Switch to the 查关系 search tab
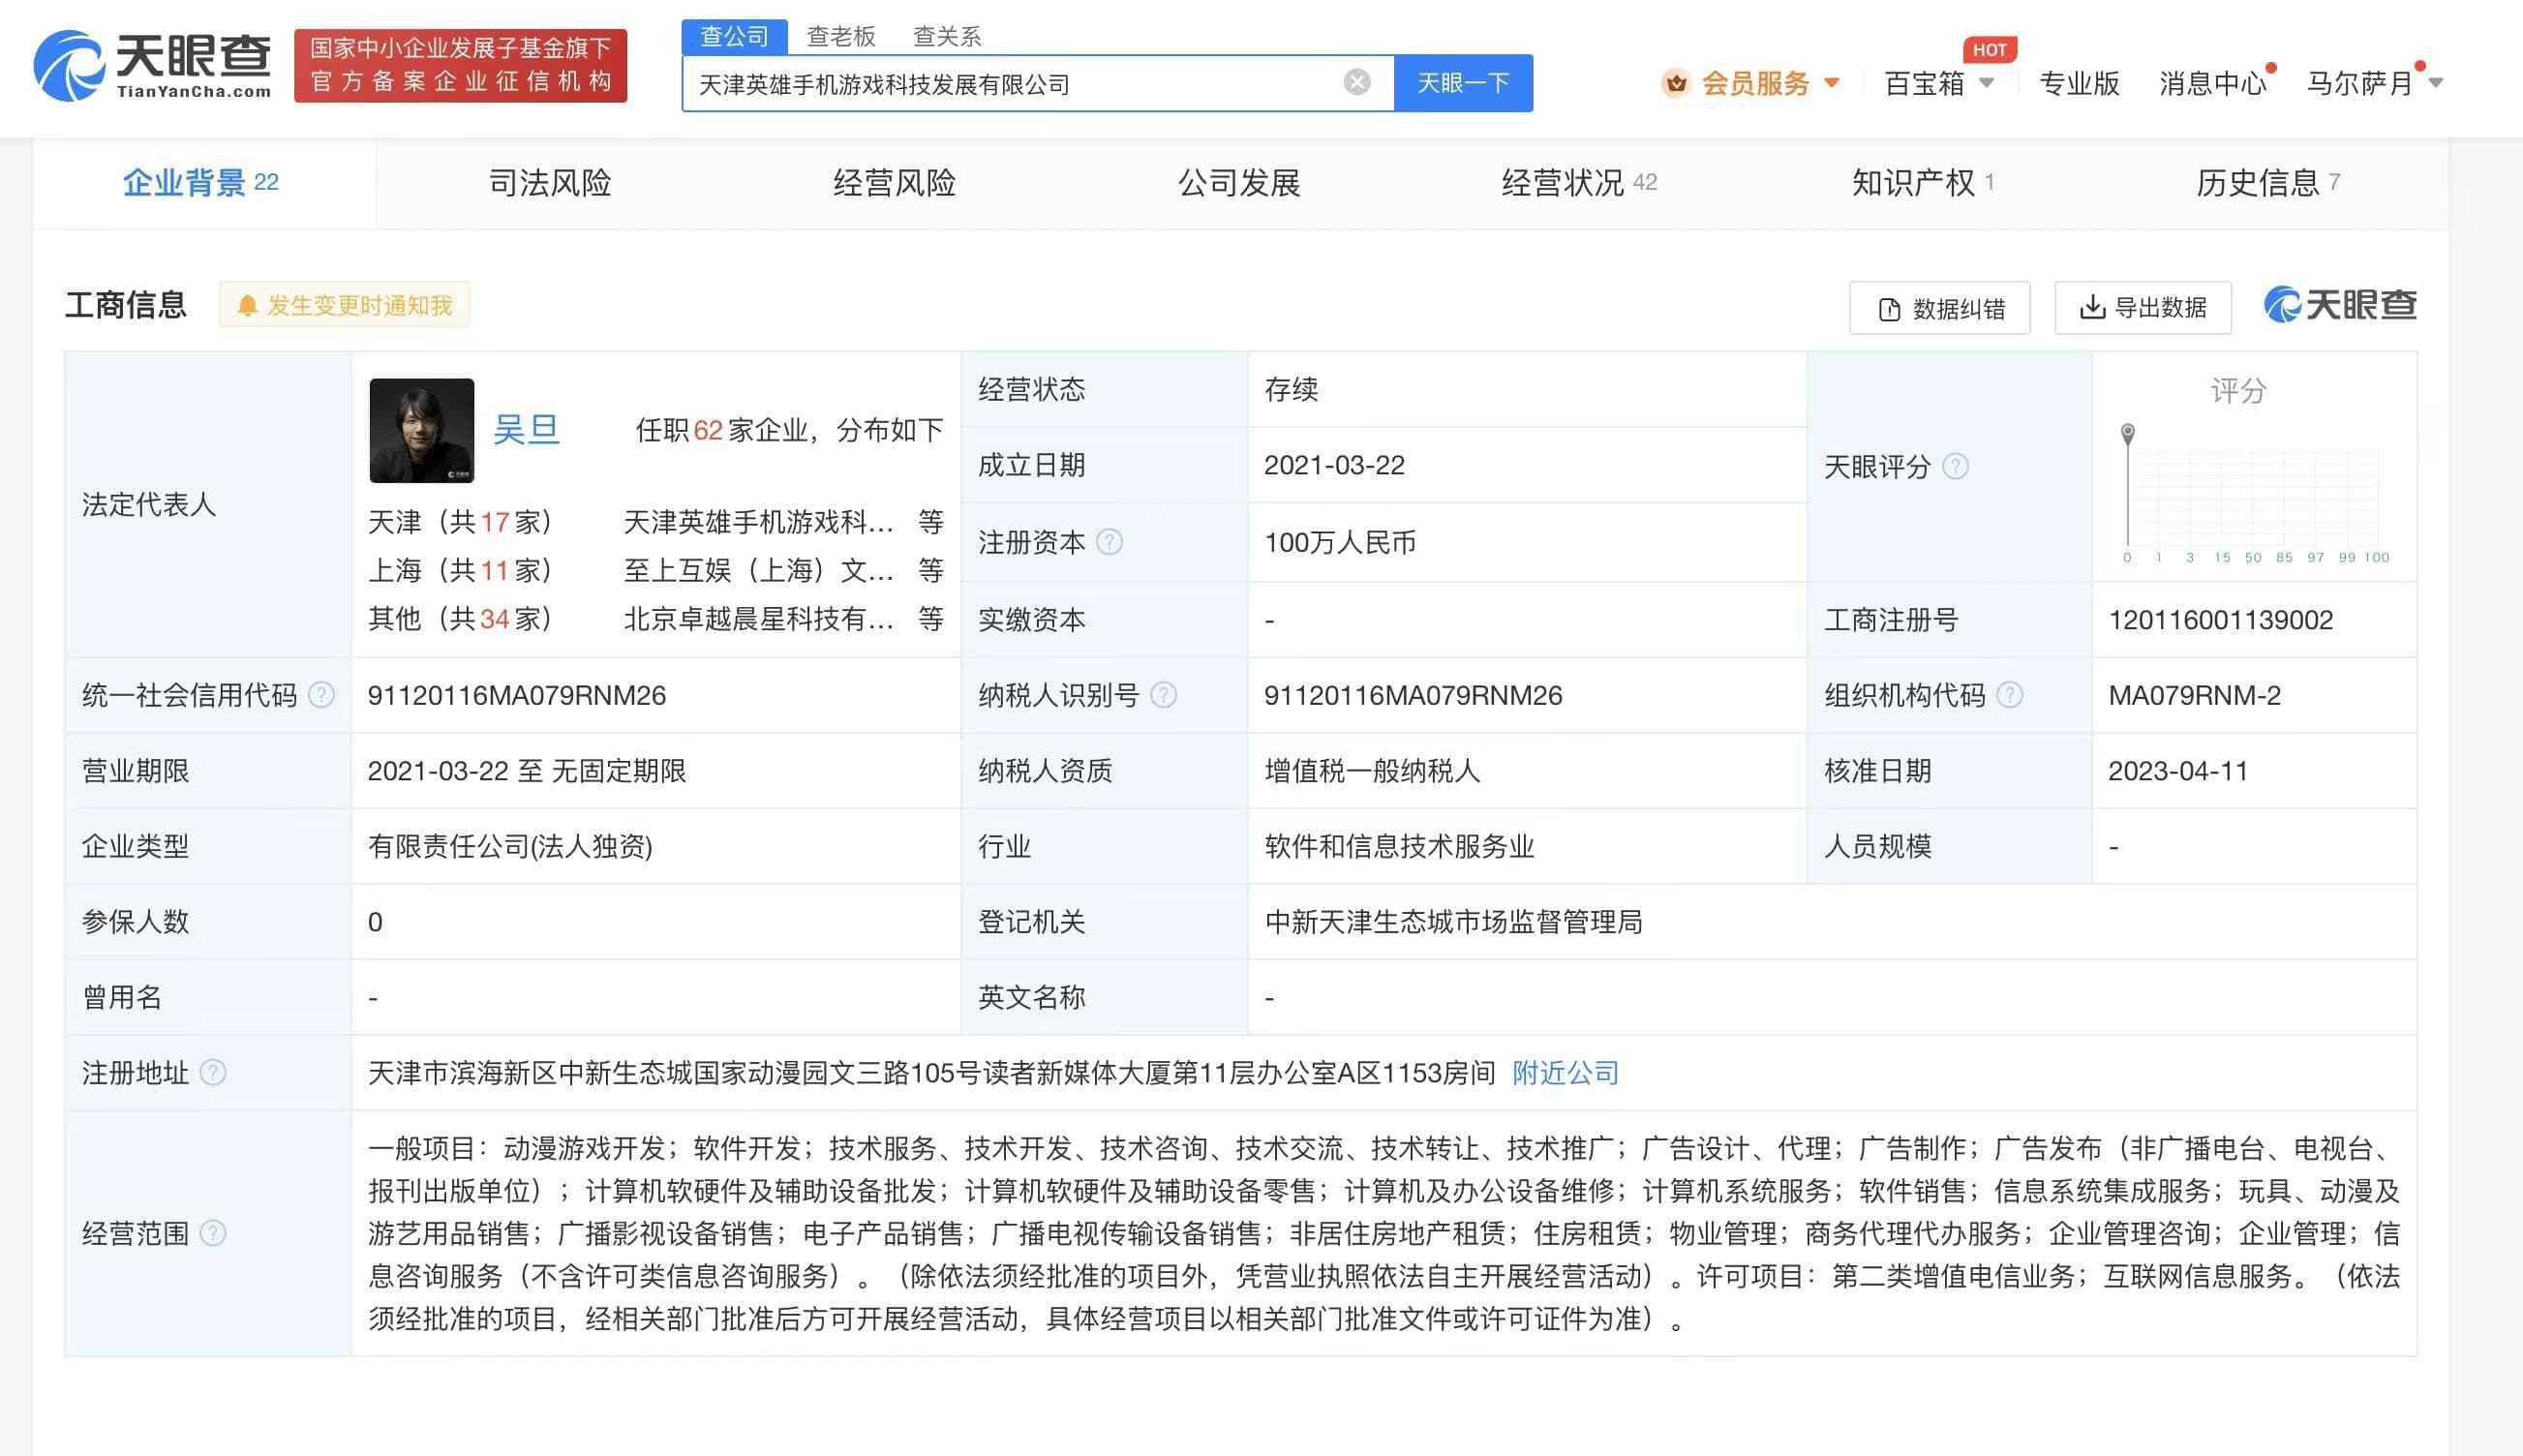Image resolution: width=2523 pixels, height=1456 pixels. pos(947,37)
